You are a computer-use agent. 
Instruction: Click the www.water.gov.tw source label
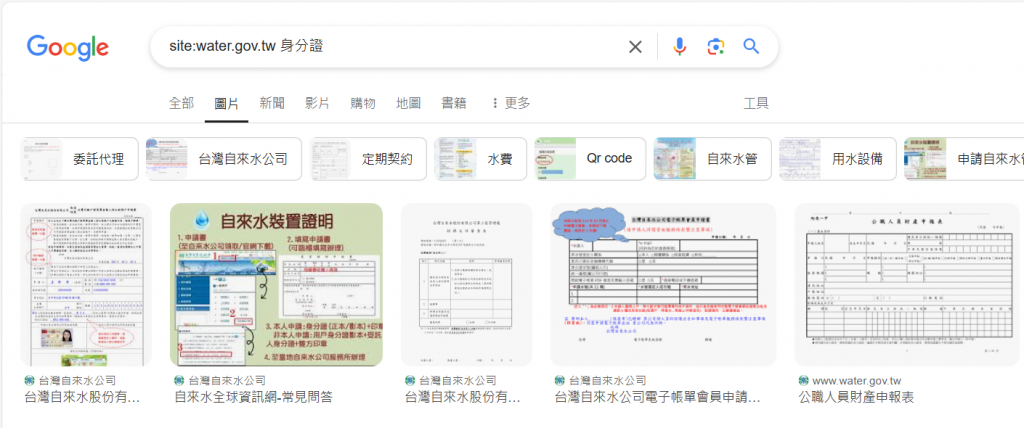pos(857,380)
